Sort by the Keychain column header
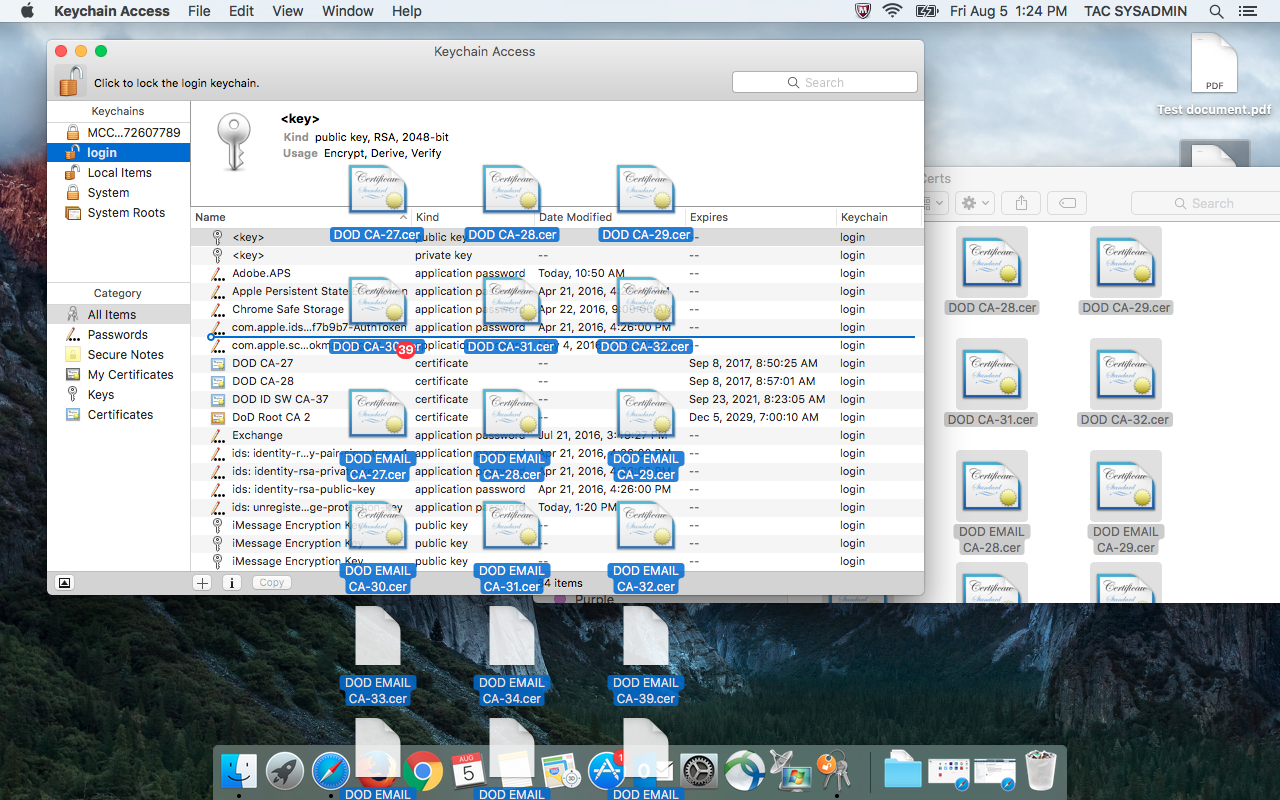Image resolution: width=1280 pixels, height=800 pixels. (878, 217)
